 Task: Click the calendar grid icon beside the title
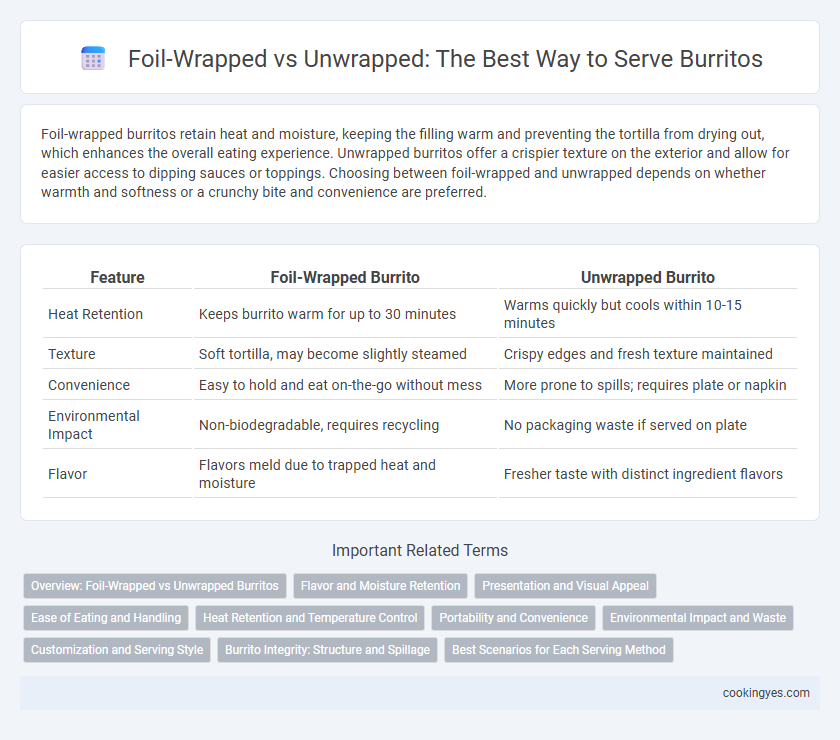click(93, 58)
